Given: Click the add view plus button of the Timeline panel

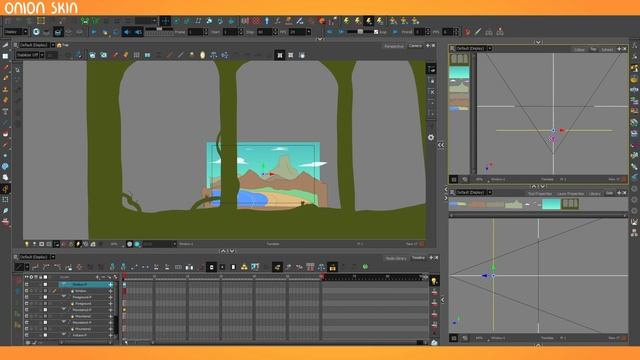Looking at the screenshot, I should pyautogui.click(x=431, y=258).
